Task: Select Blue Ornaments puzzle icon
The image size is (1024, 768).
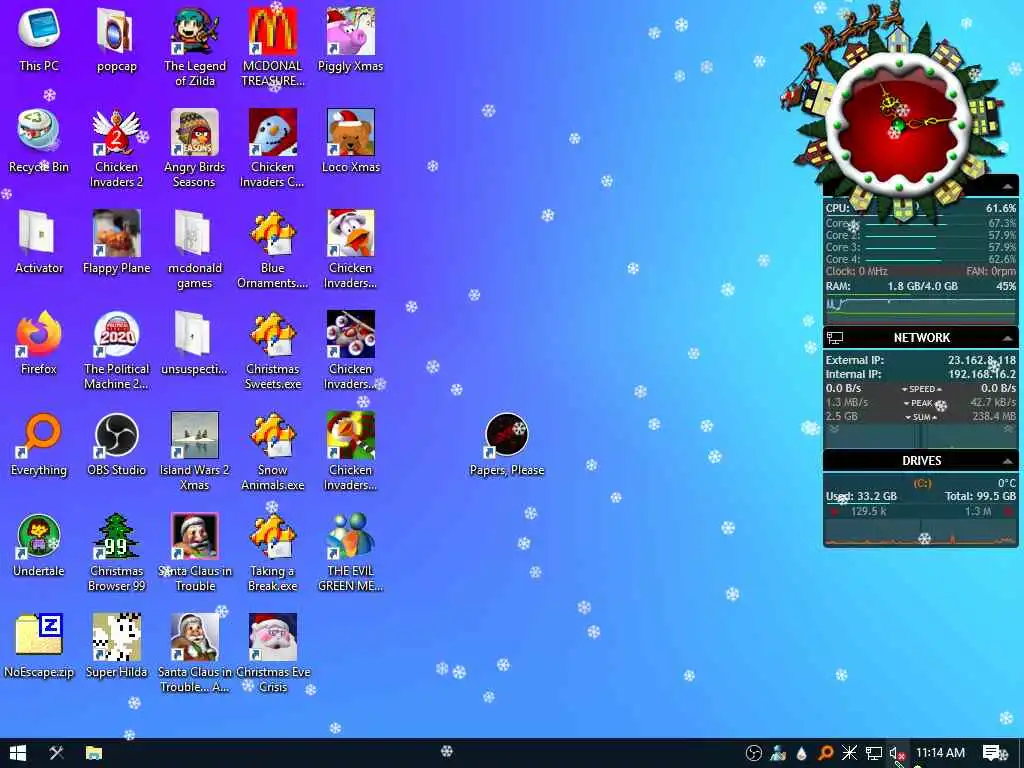Action: coord(273,249)
